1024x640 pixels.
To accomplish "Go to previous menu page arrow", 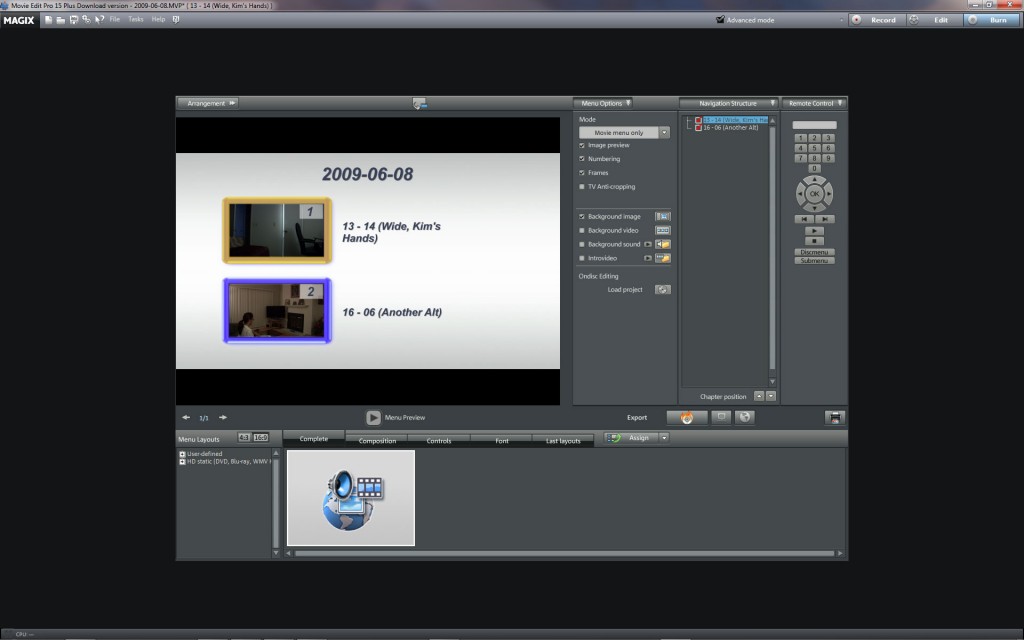I will (186, 417).
